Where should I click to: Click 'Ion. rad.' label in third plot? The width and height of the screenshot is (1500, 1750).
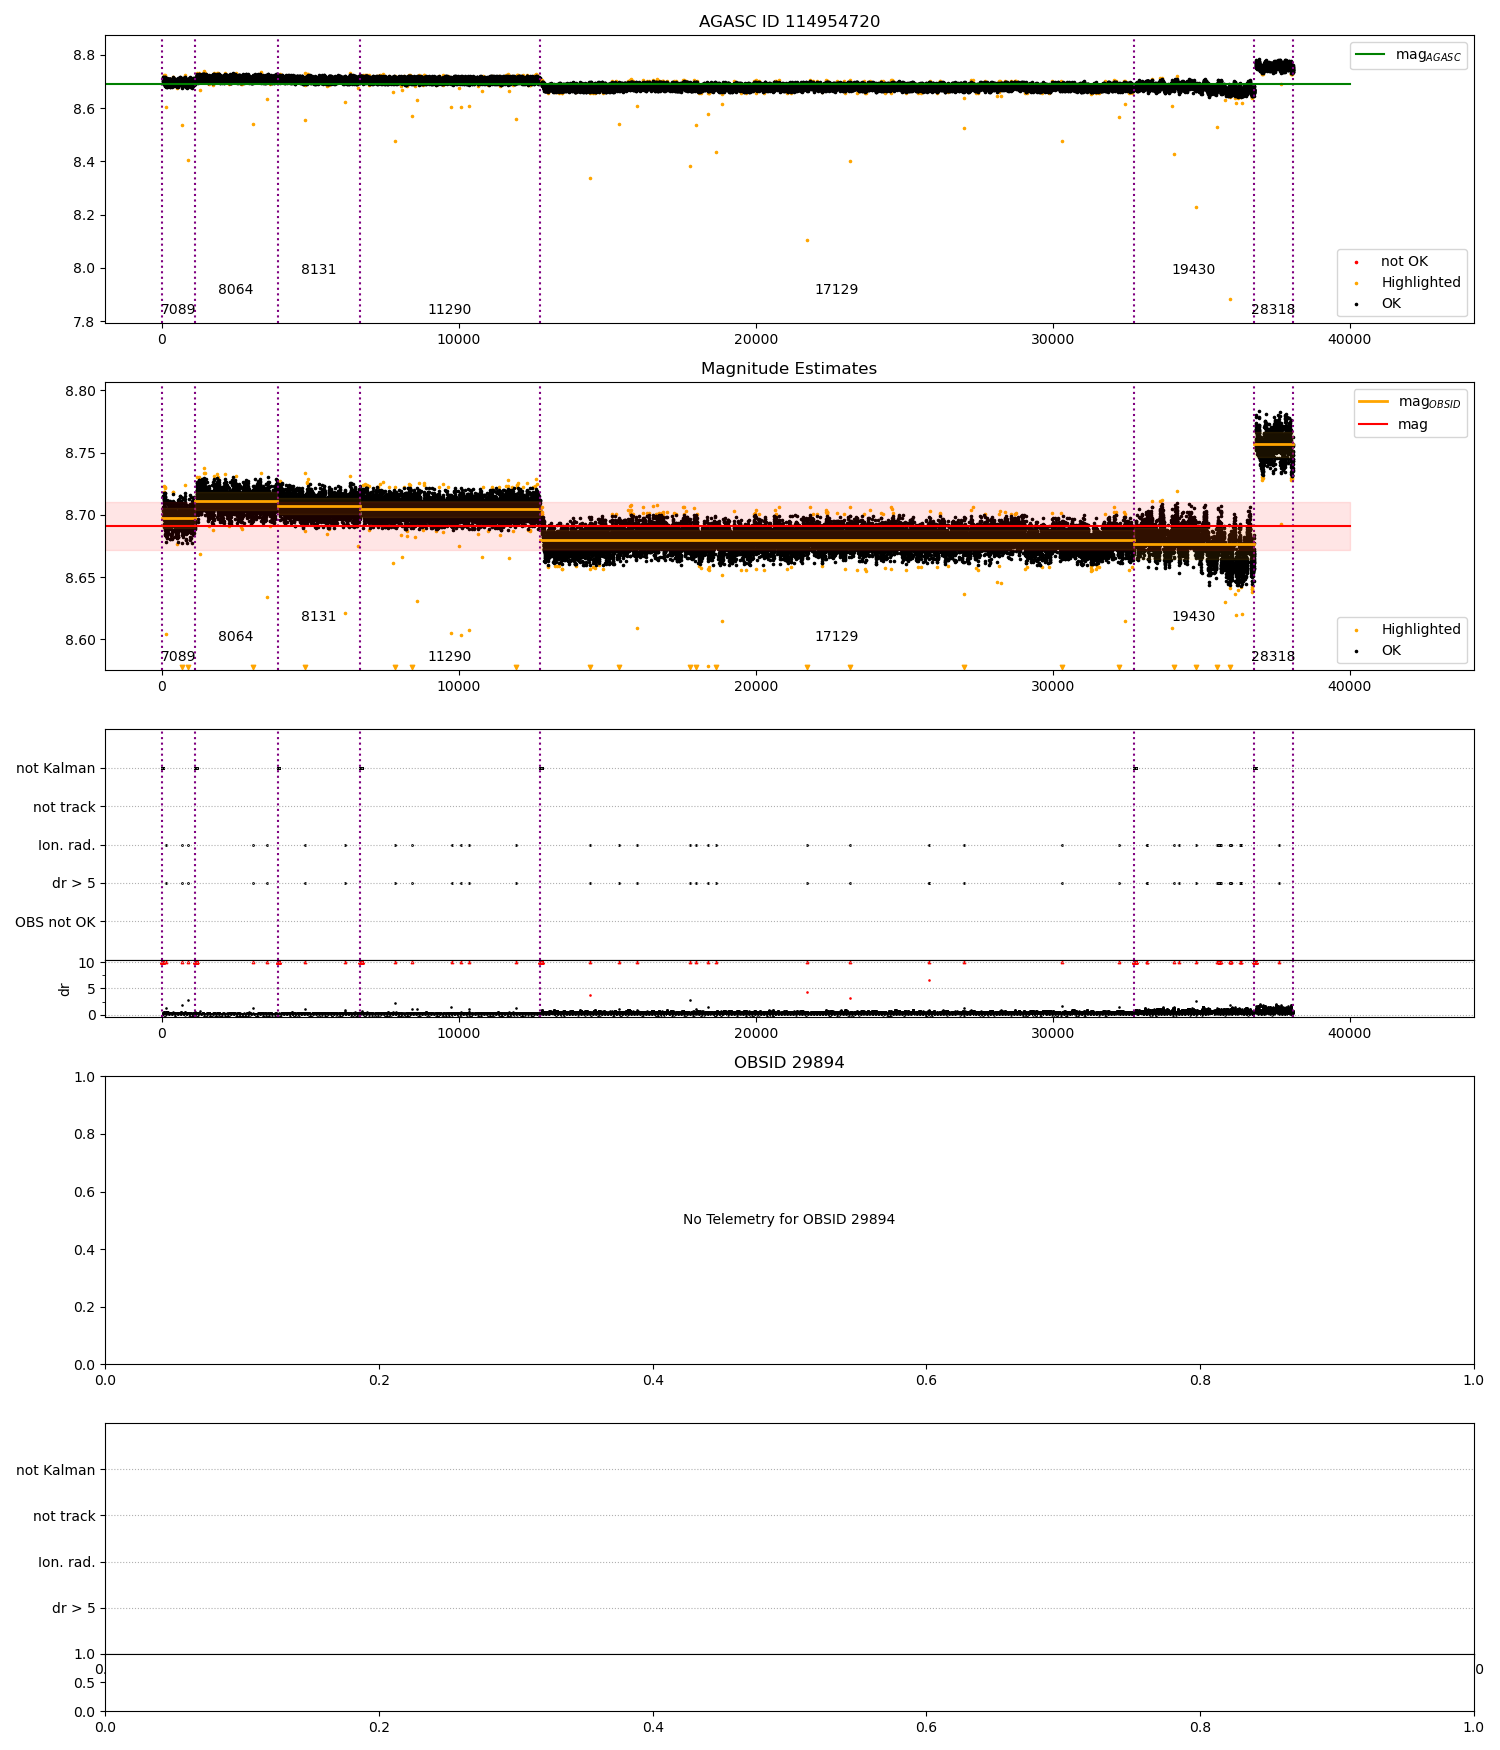(x=67, y=846)
